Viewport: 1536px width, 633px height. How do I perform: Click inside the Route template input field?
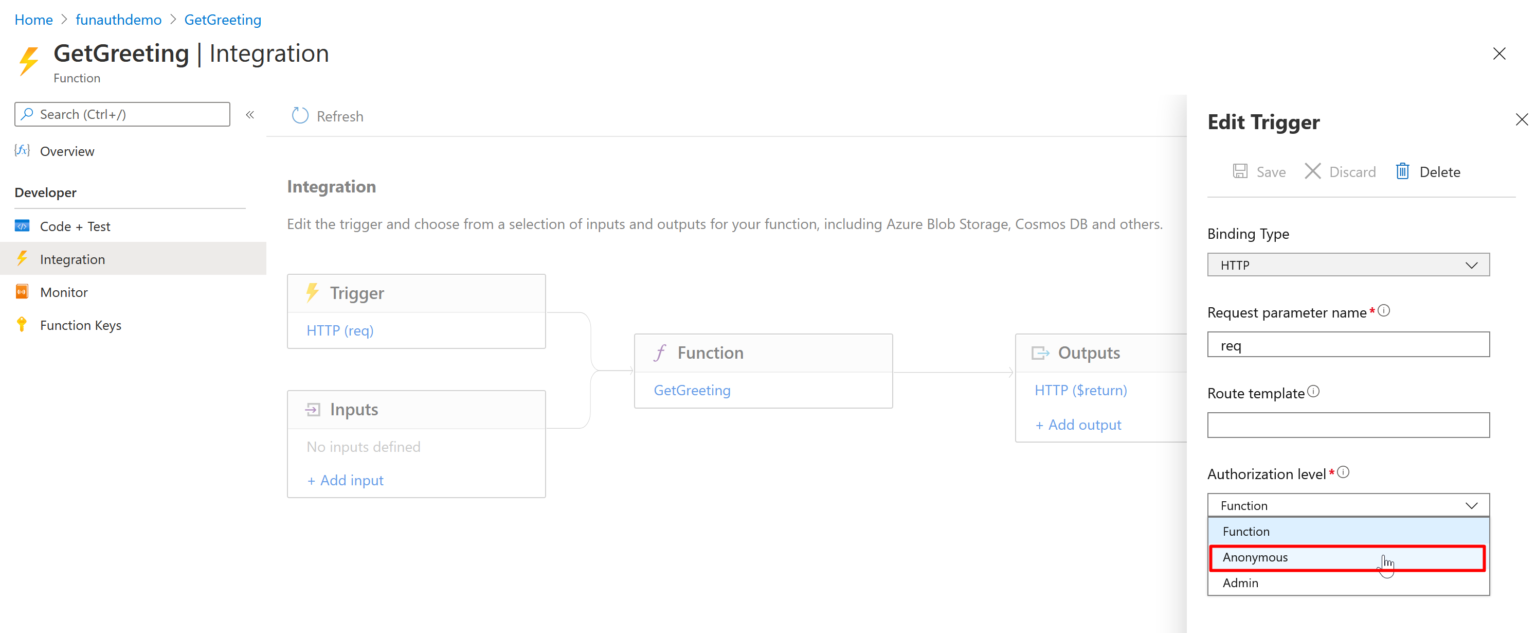pos(1348,424)
